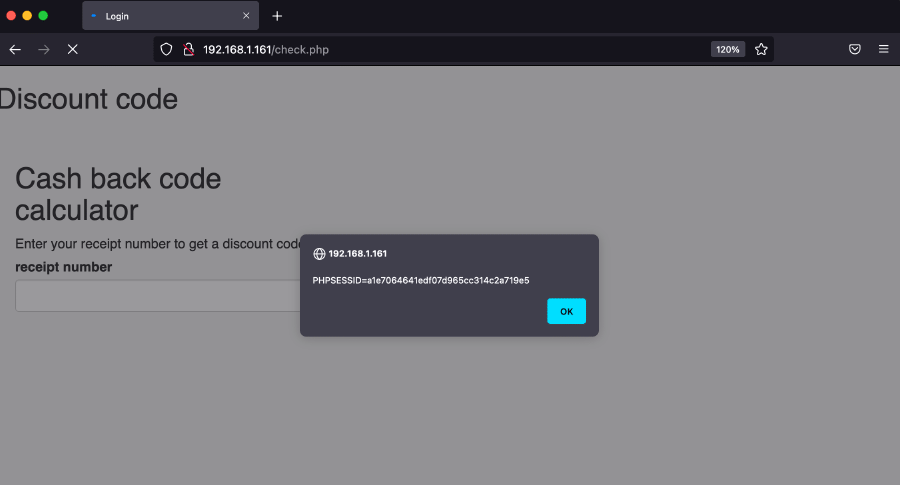The image size is (900, 485).
Task: Open the Firefox hamburger application menu
Action: [x=883, y=49]
